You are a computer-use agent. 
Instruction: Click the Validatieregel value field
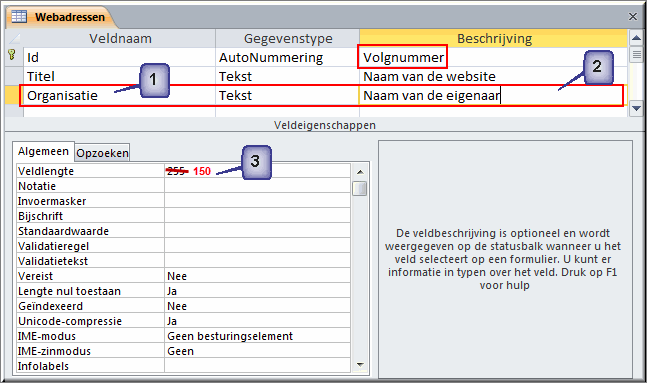257,246
